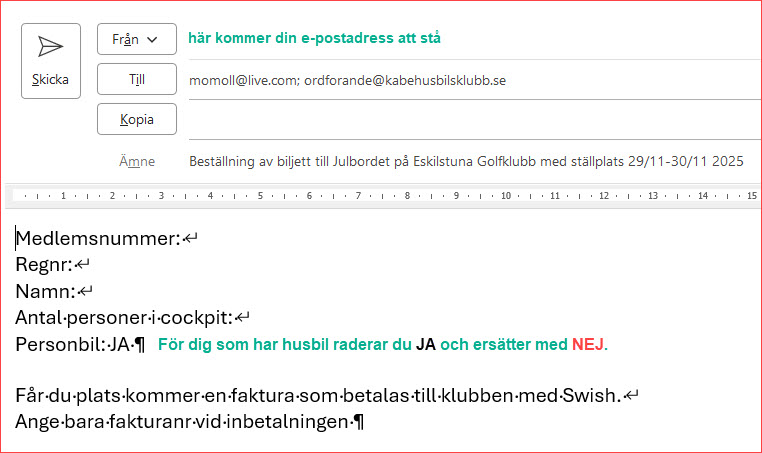Image resolution: width=762 pixels, height=453 pixels.
Task: Place cursor on the Regnr line
Action: 44,265
